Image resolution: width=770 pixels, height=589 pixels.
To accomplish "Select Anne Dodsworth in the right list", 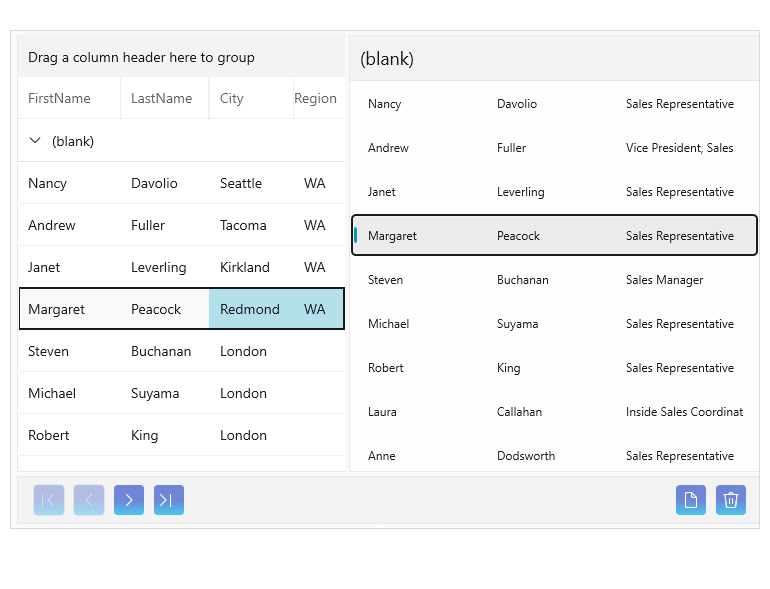I will (x=554, y=455).
